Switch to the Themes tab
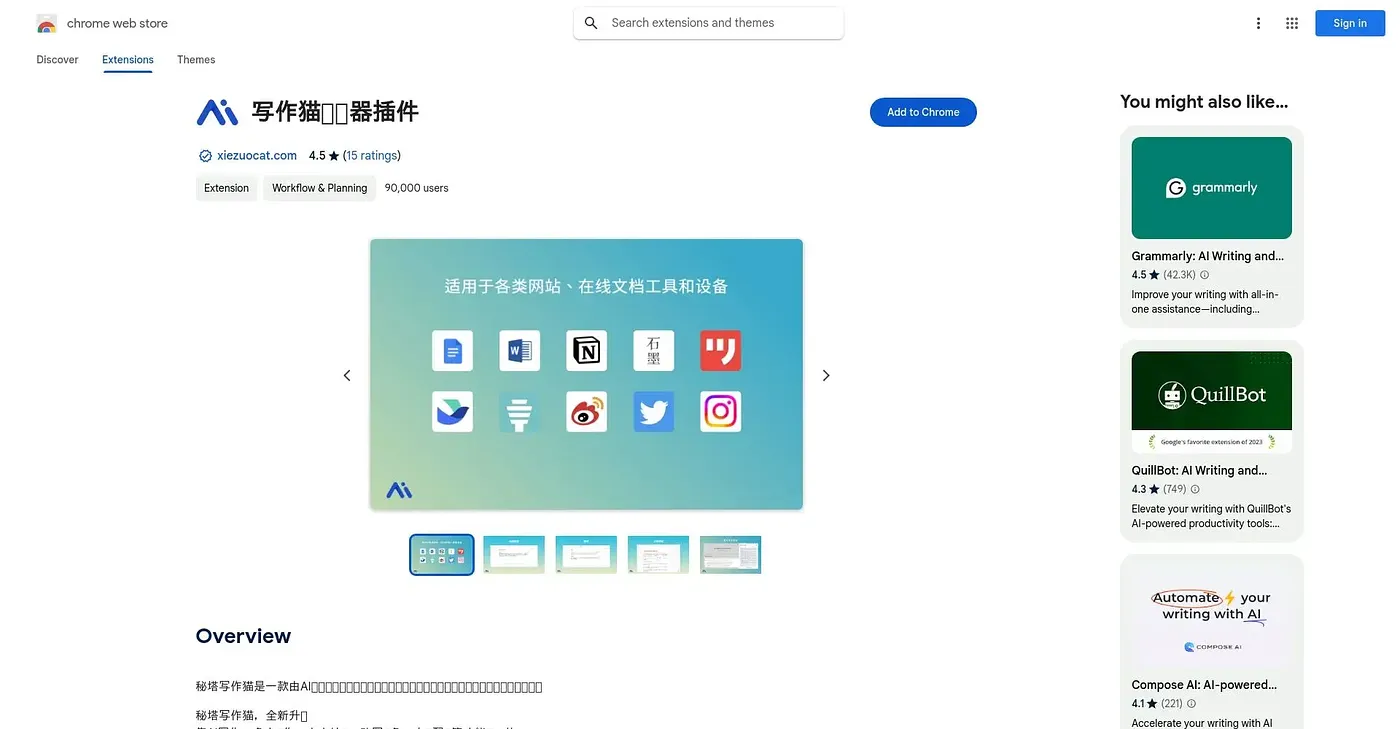This screenshot has height=729, width=1400. coord(196,60)
